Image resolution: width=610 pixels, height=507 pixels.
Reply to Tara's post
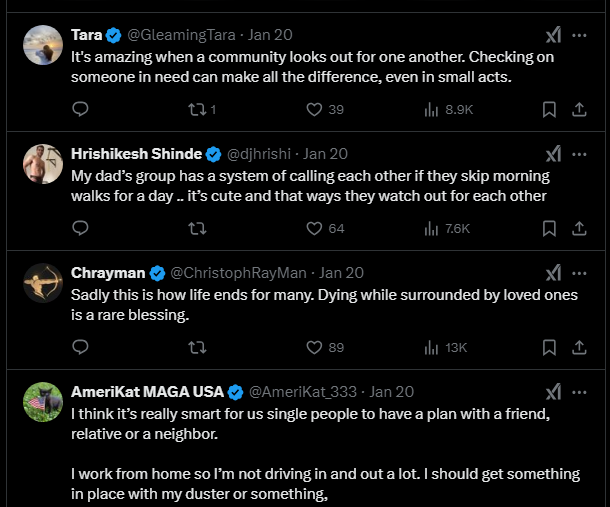pos(81,109)
